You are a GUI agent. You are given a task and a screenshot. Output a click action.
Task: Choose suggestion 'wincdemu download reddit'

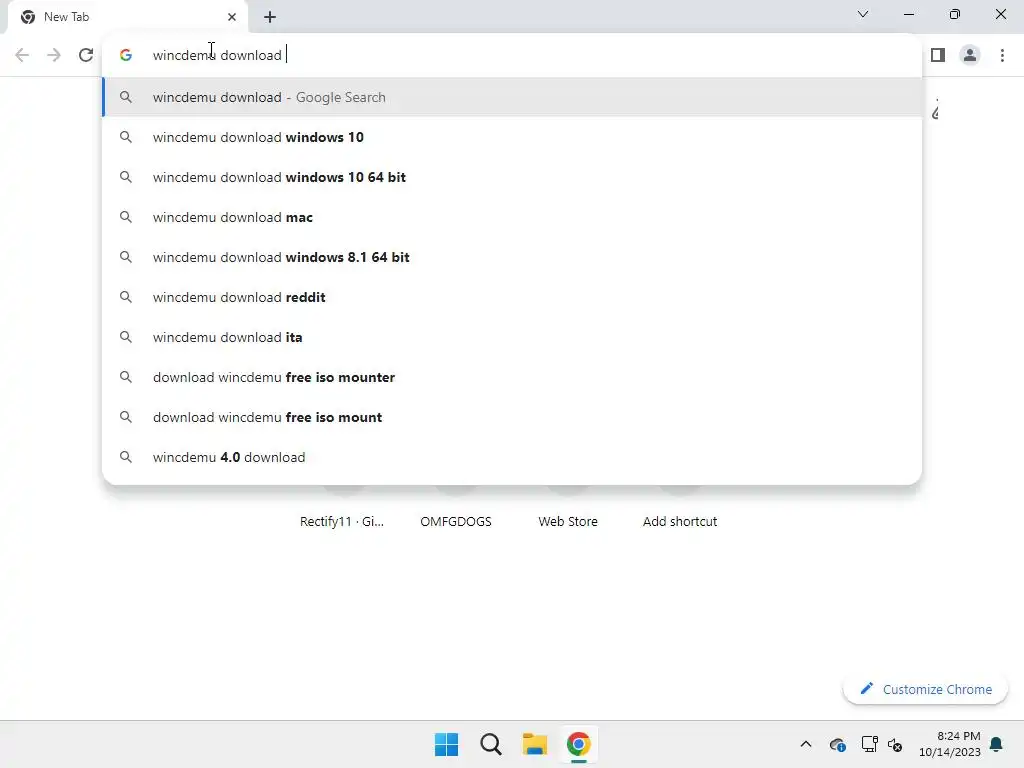point(512,297)
